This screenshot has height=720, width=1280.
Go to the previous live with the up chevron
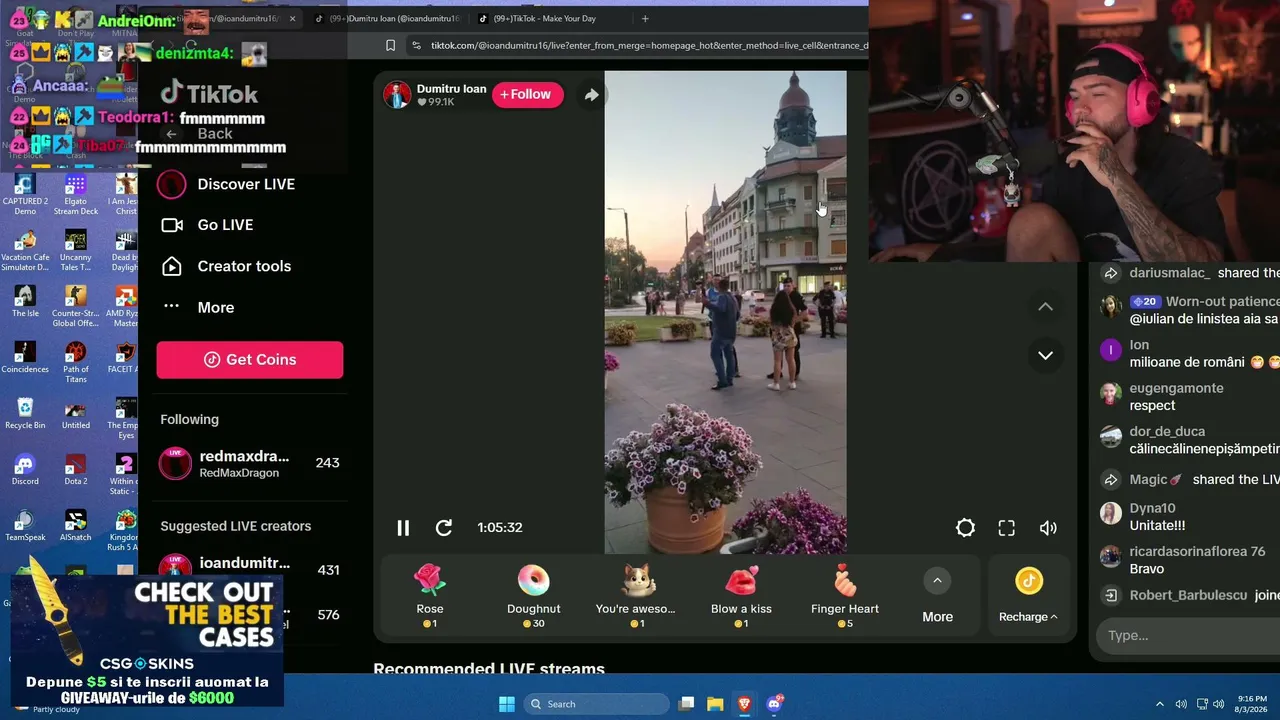click(1045, 307)
